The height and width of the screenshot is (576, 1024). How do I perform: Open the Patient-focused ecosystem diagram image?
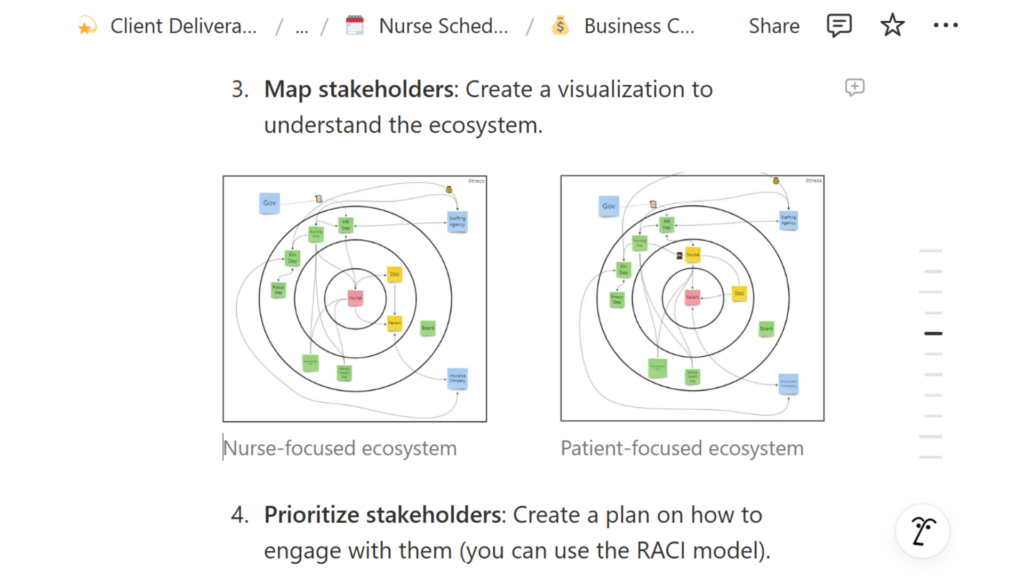(692, 298)
